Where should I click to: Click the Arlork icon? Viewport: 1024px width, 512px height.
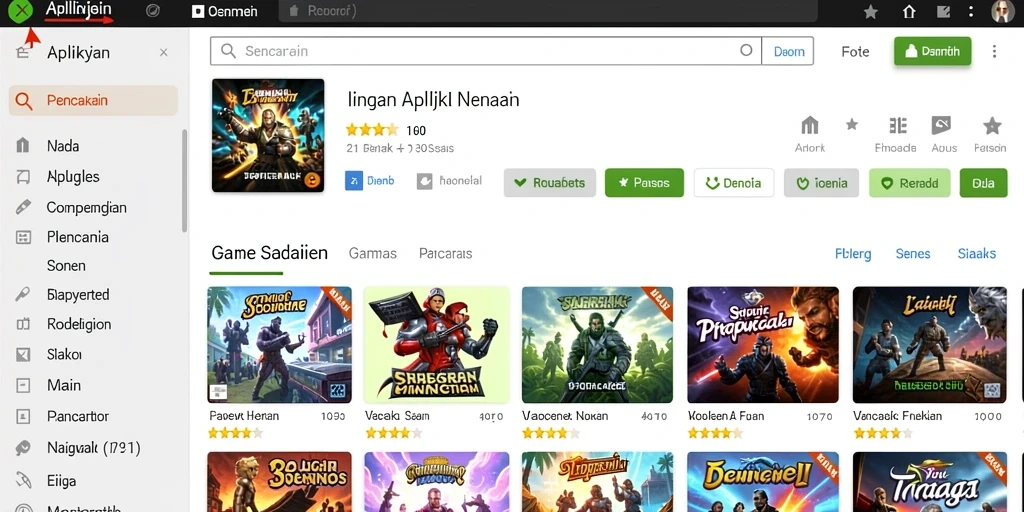[x=810, y=125]
